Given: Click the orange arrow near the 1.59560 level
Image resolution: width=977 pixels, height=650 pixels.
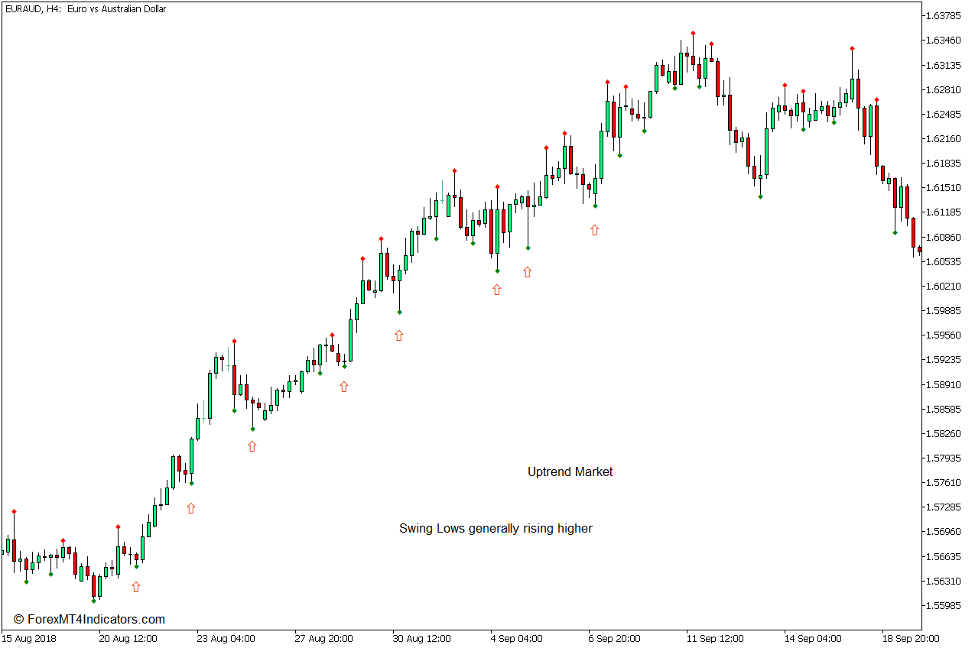Looking at the screenshot, I should (x=399, y=336).
